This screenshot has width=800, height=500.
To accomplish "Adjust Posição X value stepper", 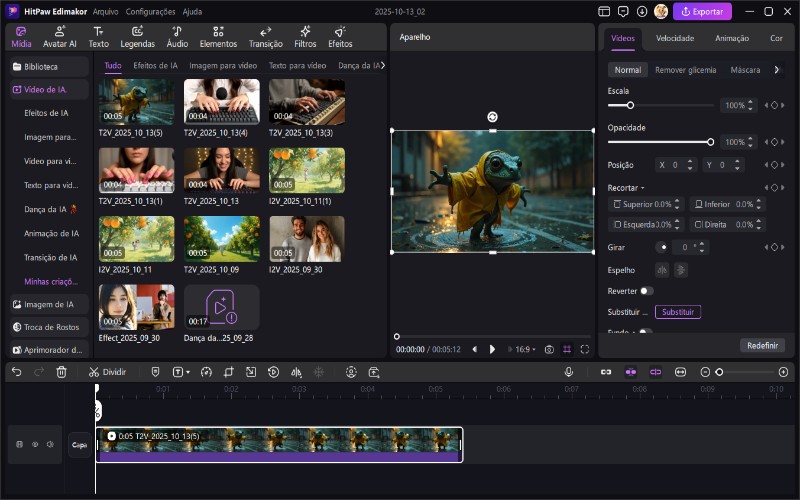I will click(x=690, y=165).
